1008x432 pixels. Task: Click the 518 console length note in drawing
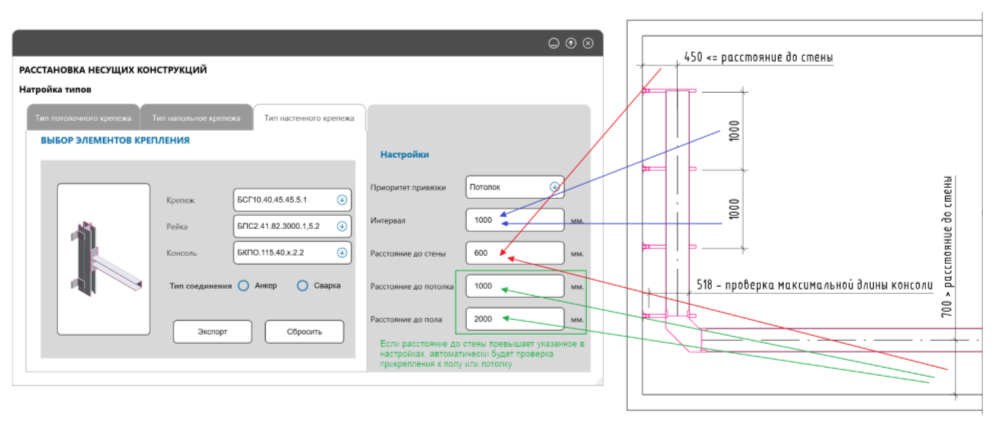coord(814,285)
